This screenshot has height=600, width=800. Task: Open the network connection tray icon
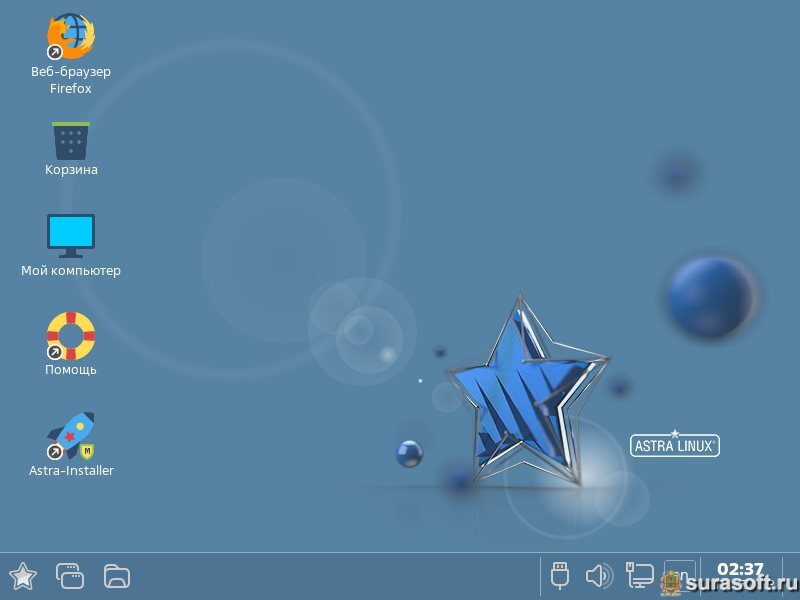640,576
